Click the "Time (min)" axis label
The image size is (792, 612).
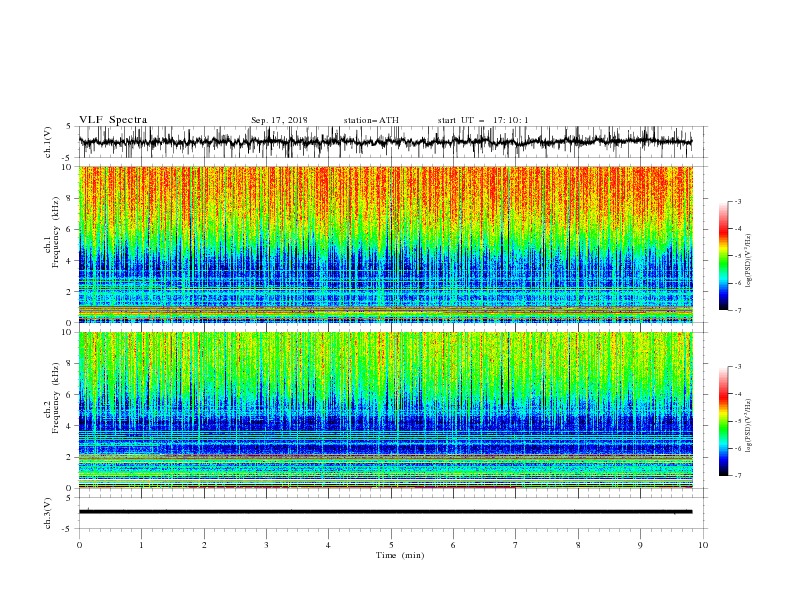[400, 555]
